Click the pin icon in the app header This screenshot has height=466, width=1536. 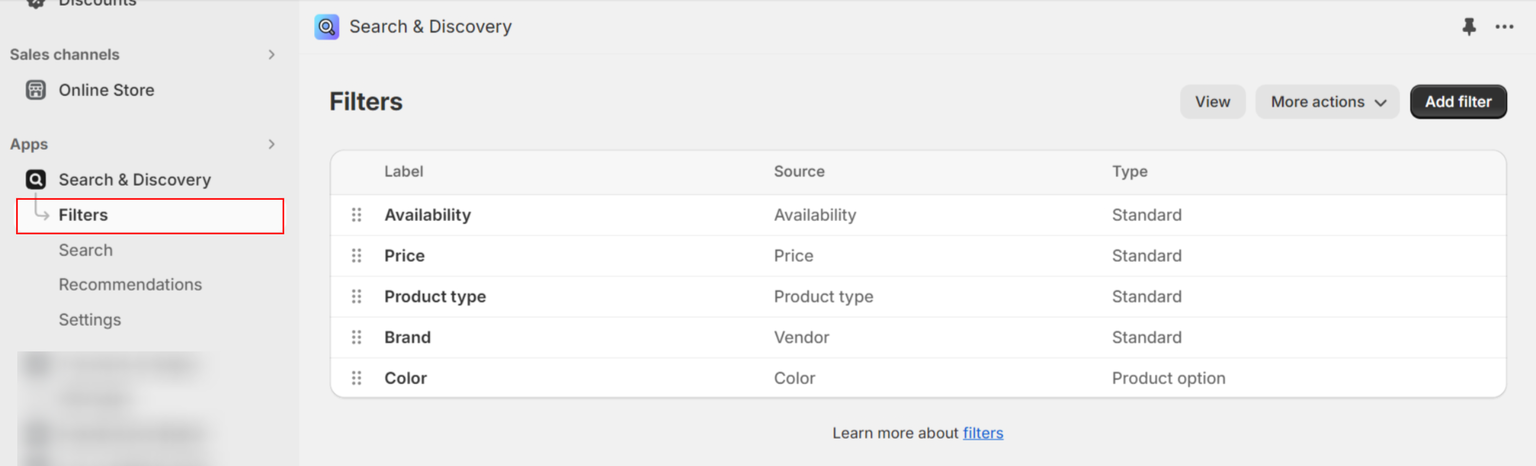1468,27
